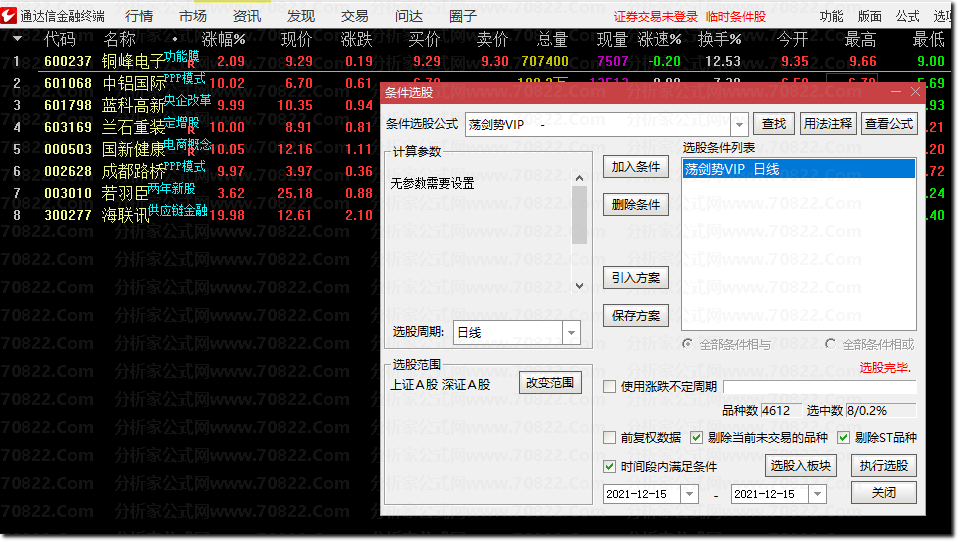Click the 用法注释 button
The width and height of the screenshot is (960, 542).
point(828,124)
